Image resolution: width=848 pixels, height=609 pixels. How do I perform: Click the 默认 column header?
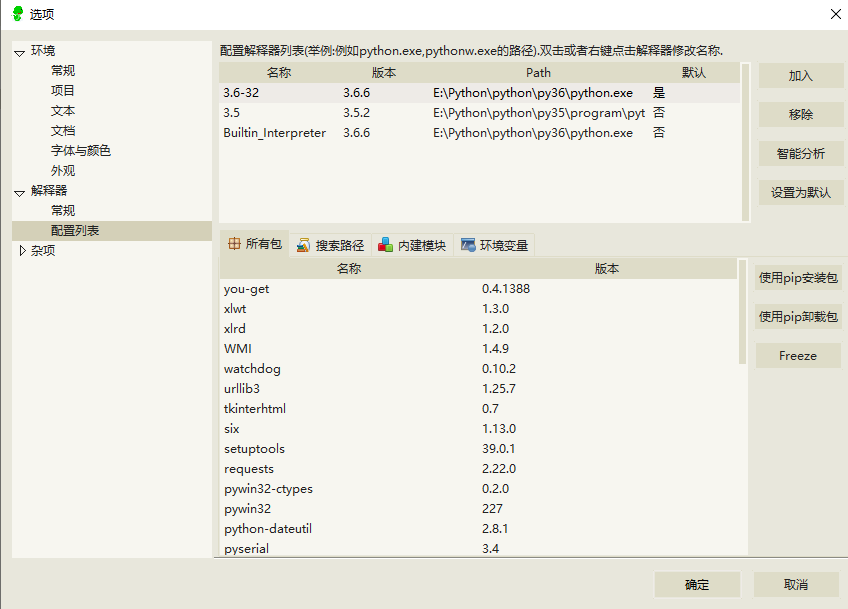[694, 72]
